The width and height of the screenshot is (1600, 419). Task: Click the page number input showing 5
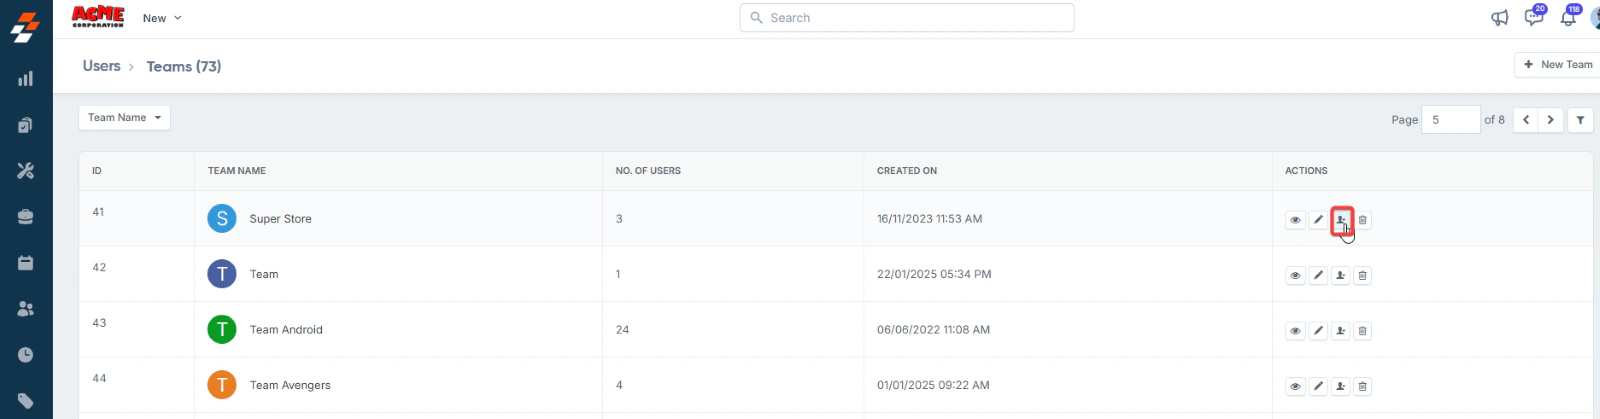(x=1450, y=120)
